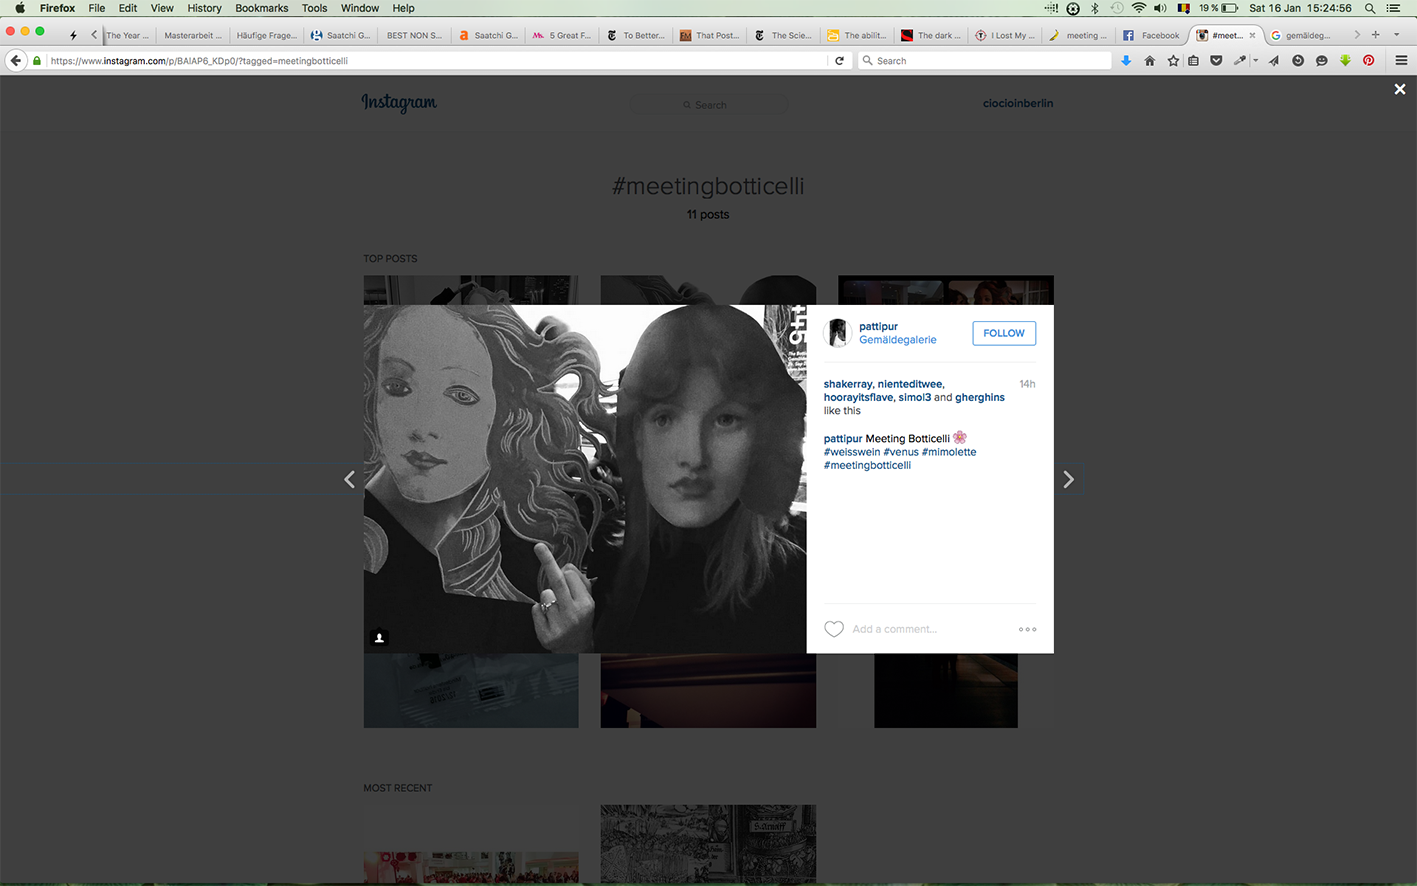Screen dimensions: 1417x886
Task: Click the Instagram logo
Action: click(399, 103)
